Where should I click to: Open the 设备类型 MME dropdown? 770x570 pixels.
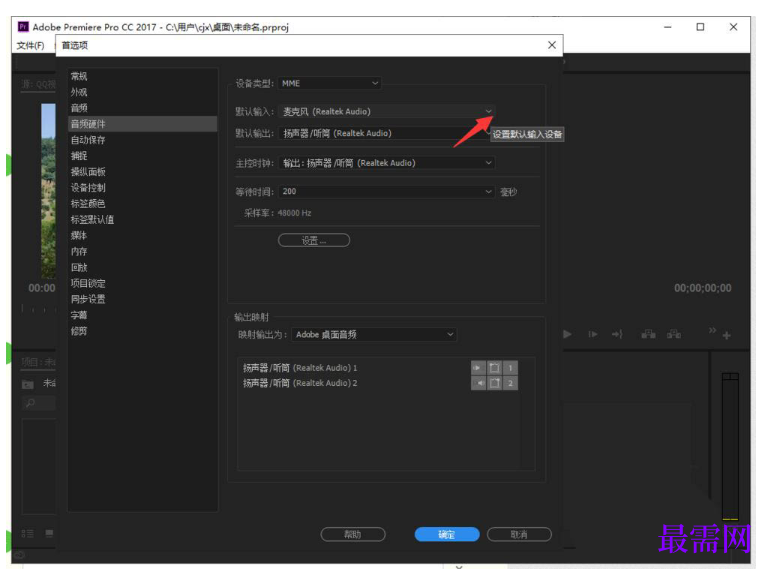click(330, 83)
